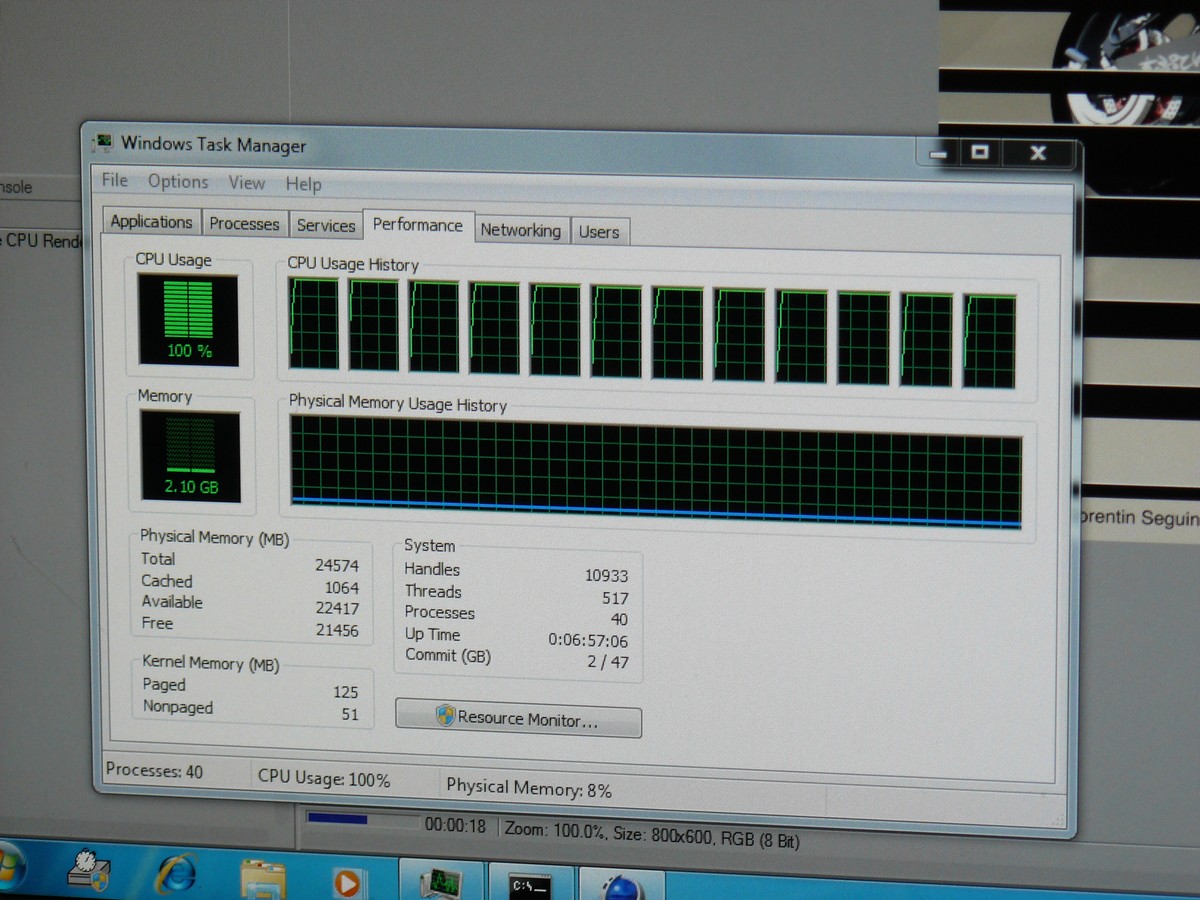Click the Zoom: 100.0% status text in background window
1200x900 pixels.
click(x=555, y=830)
